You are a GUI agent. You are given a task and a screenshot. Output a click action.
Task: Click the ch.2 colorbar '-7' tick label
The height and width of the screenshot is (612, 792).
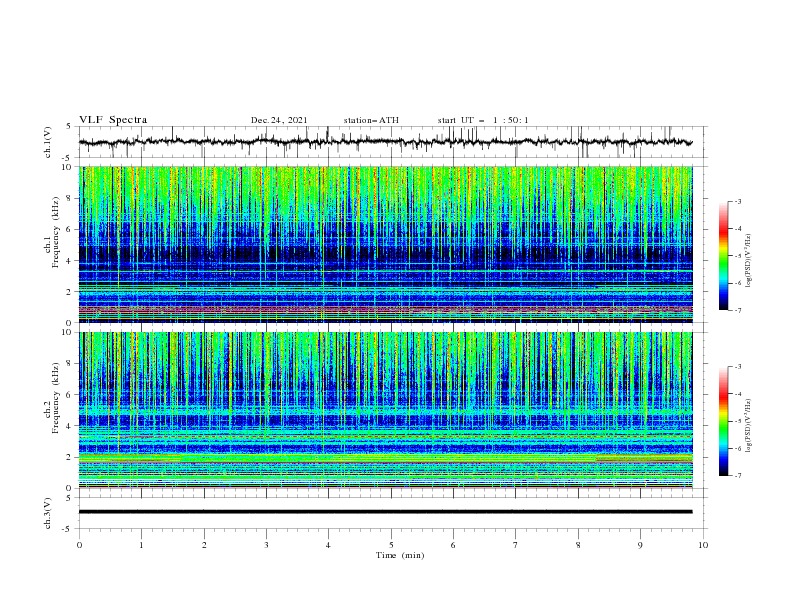pos(737,475)
